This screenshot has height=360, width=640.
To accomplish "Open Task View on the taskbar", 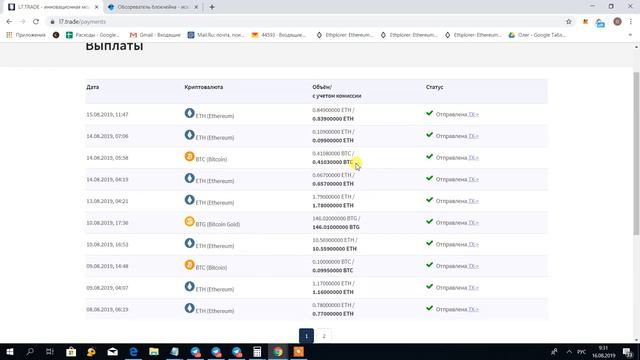I will [x=50, y=351].
